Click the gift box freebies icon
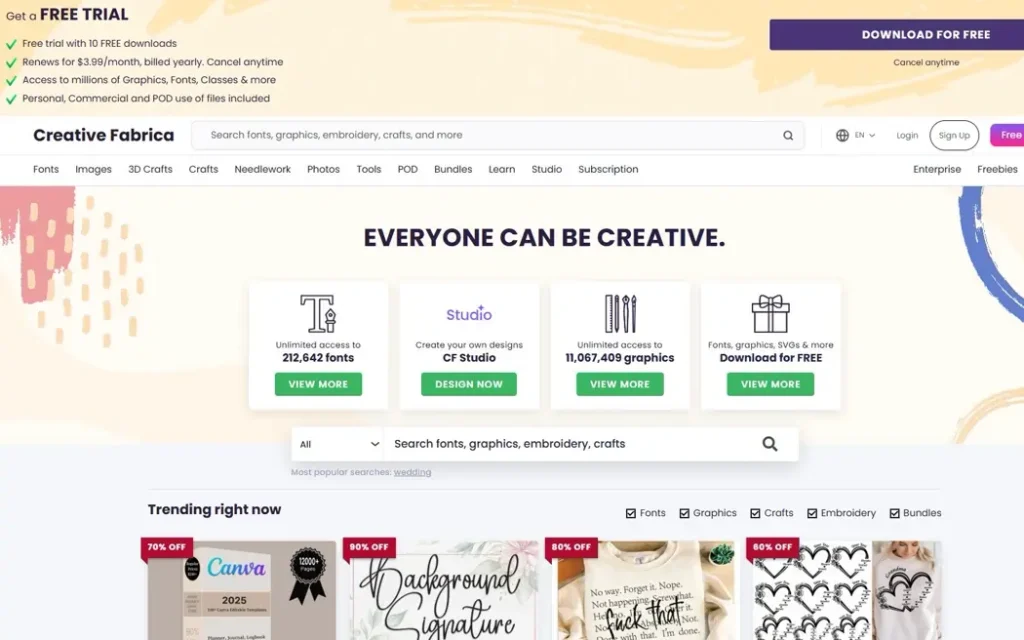Viewport: 1024px width, 640px height. (771, 313)
